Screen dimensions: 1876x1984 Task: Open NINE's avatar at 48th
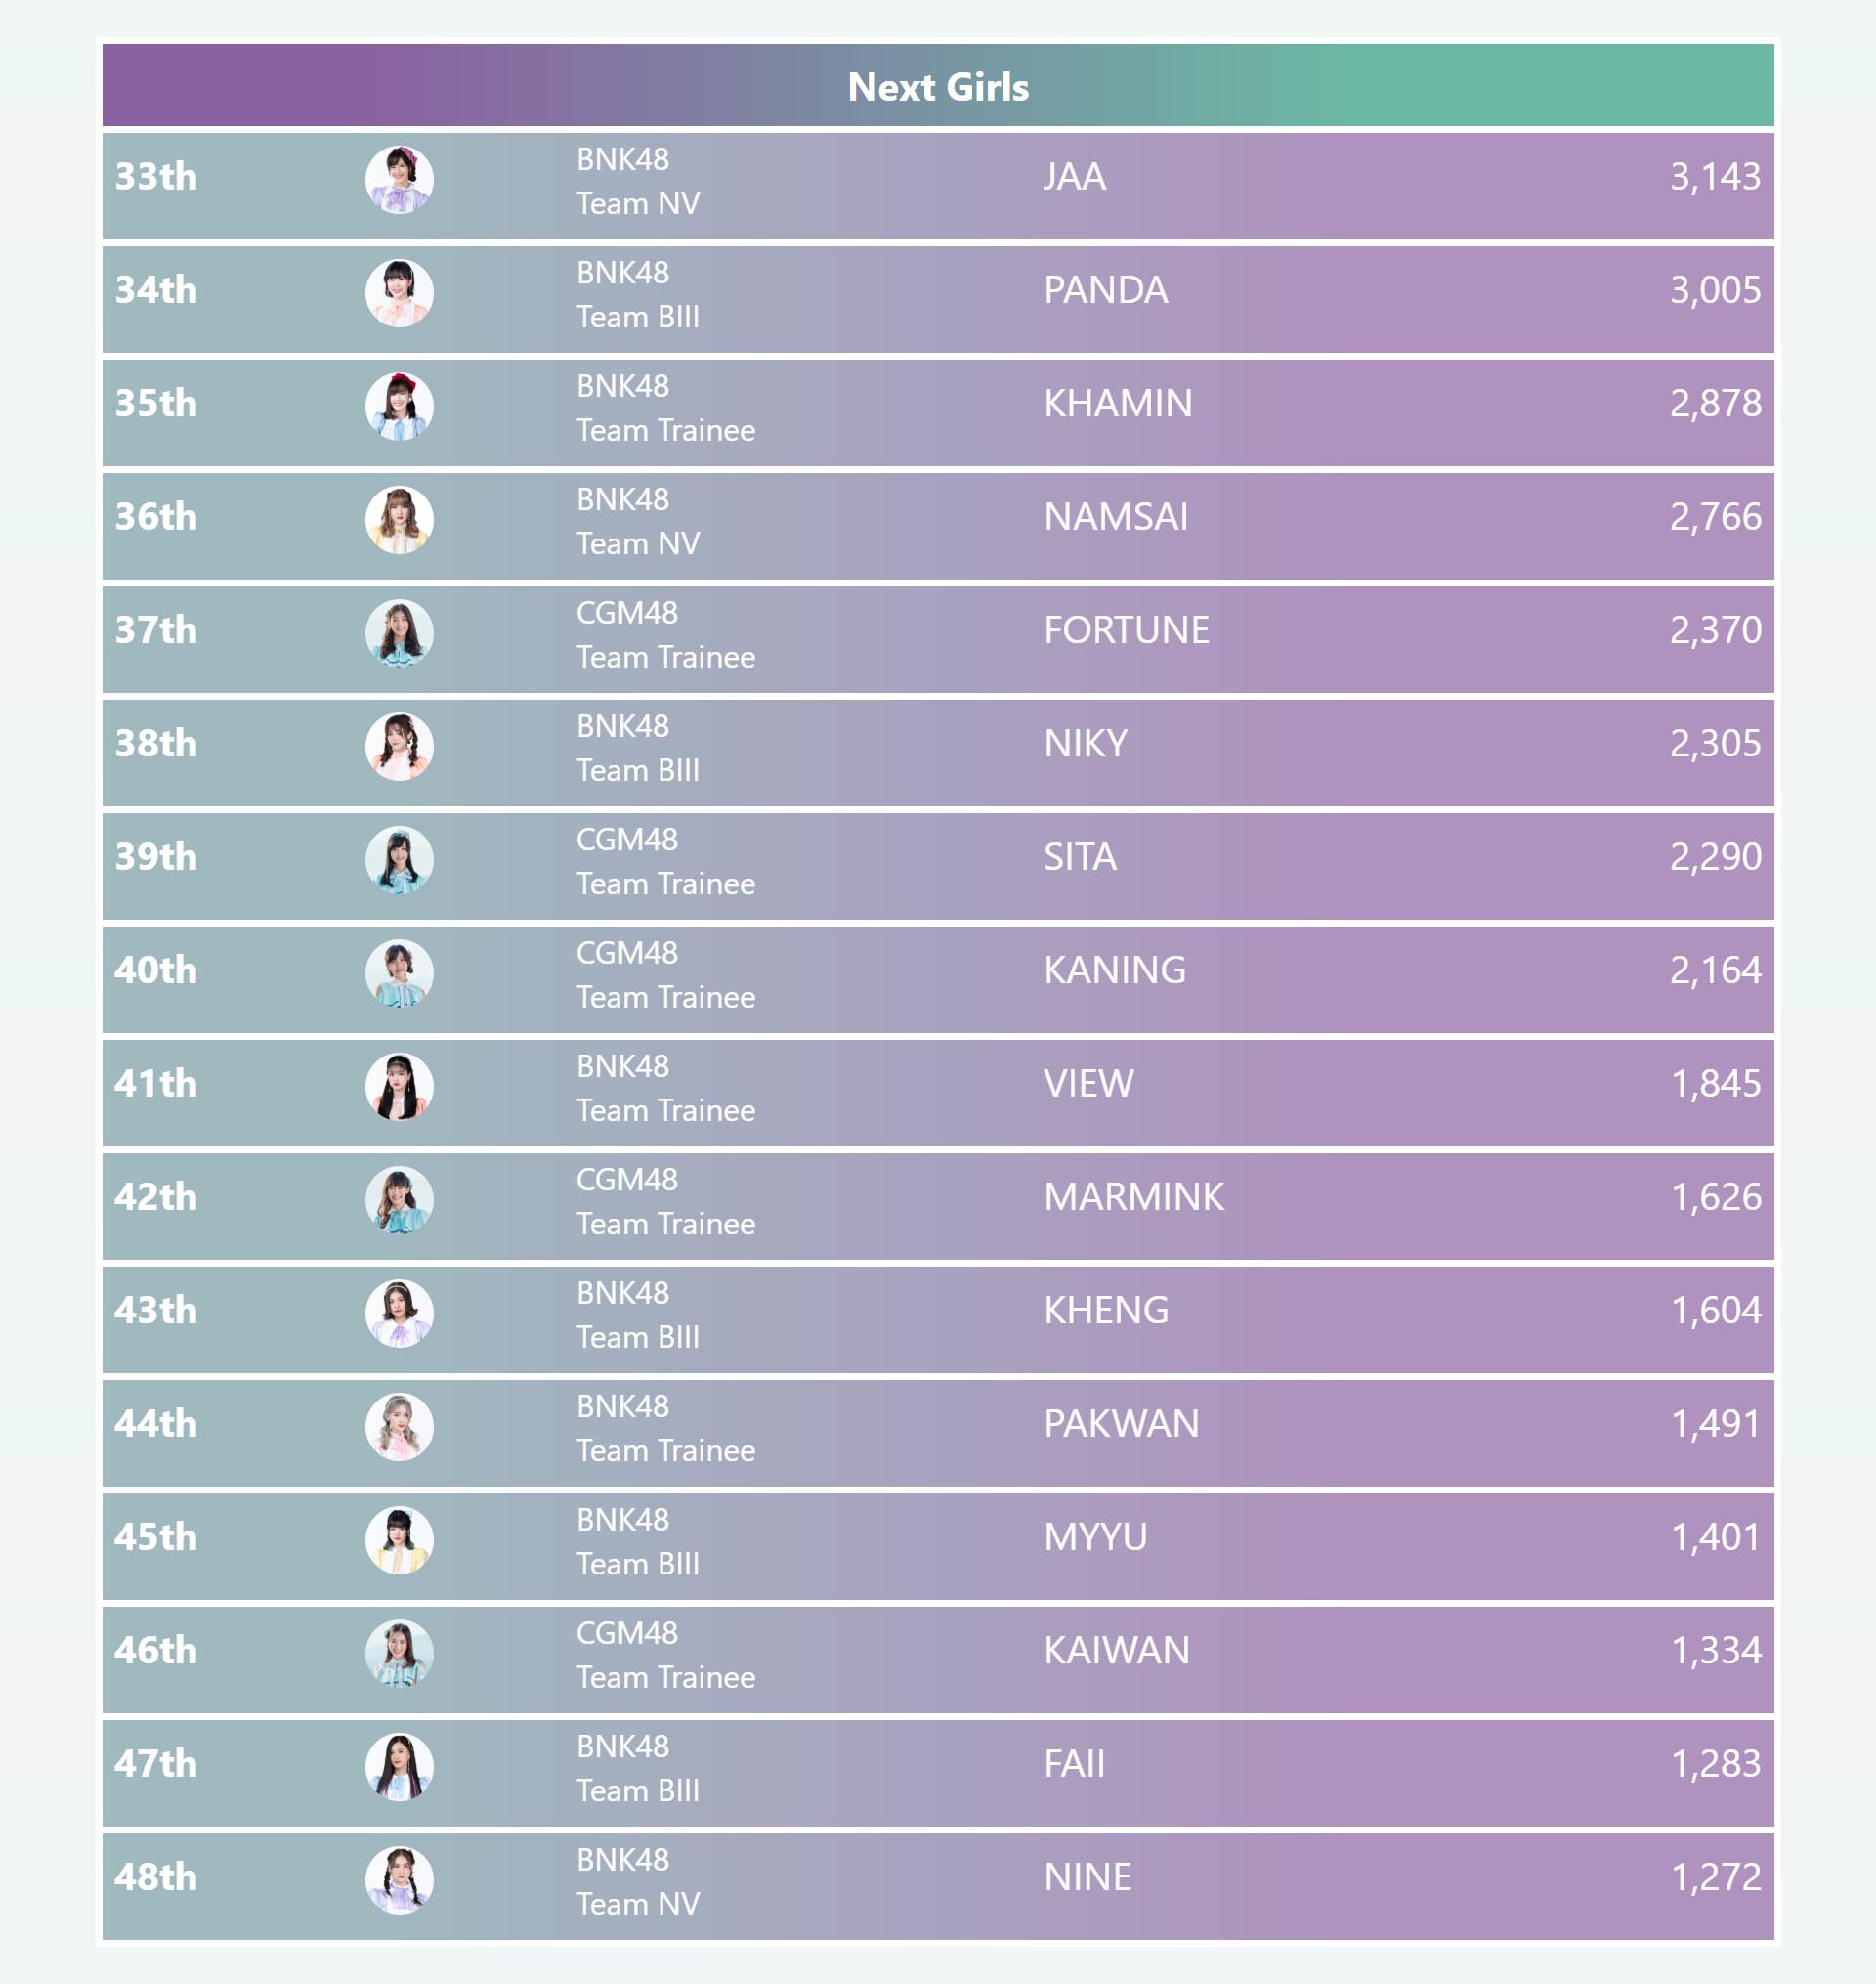pyautogui.click(x=399, y=1880)
